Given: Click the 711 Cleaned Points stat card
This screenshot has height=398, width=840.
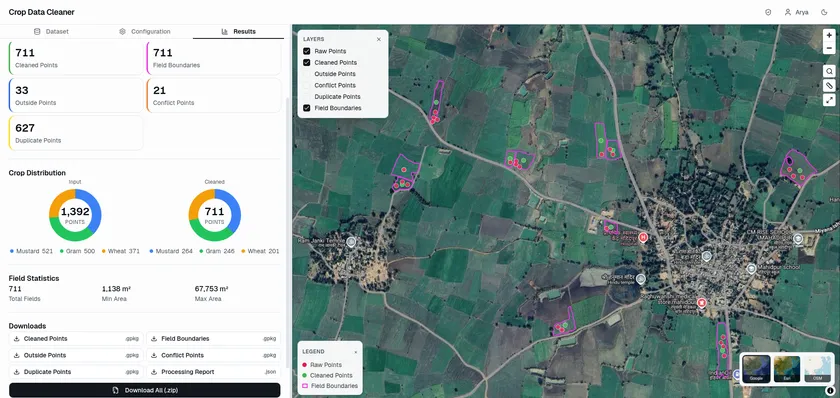Looking at the screenshot, I should [x=76, y=58].
